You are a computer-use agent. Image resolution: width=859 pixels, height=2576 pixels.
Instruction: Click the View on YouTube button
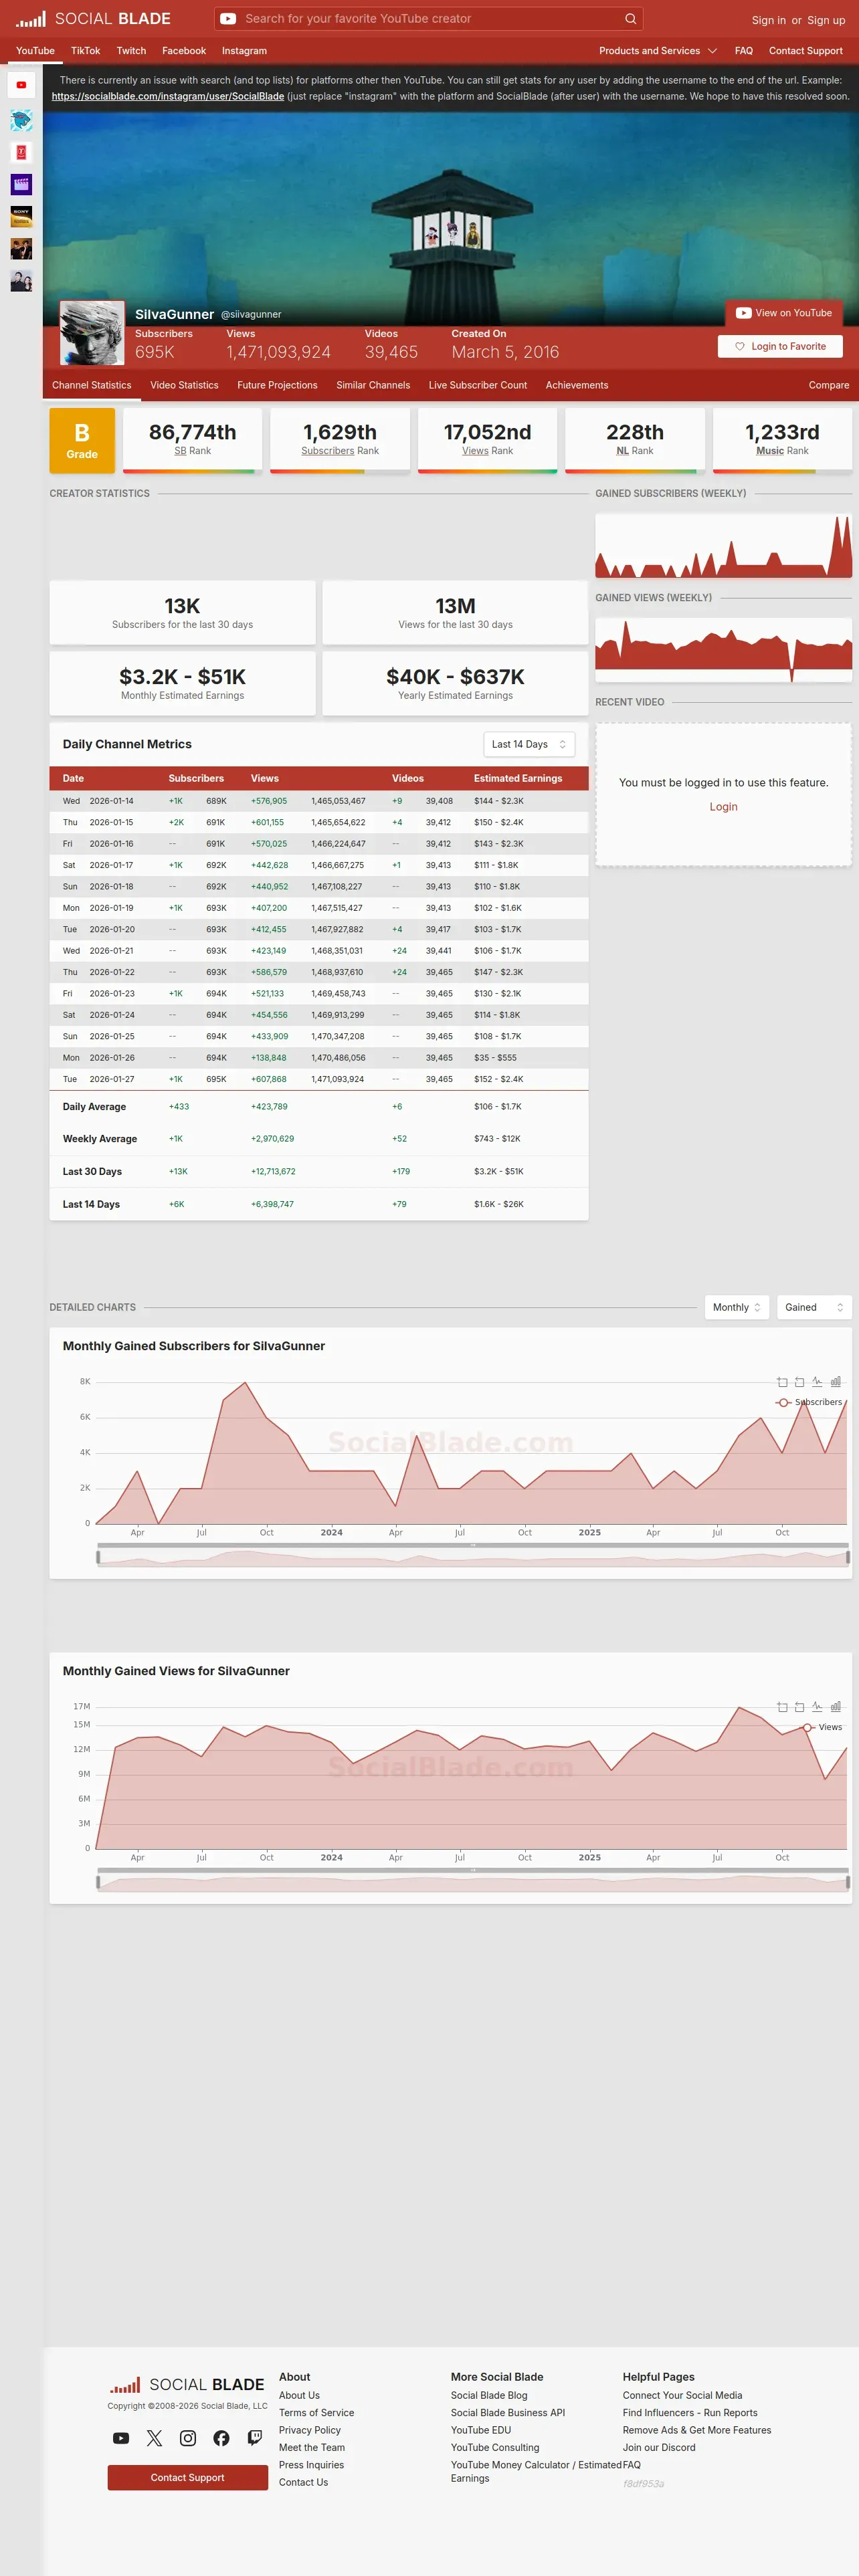click(x=784, y=313)
